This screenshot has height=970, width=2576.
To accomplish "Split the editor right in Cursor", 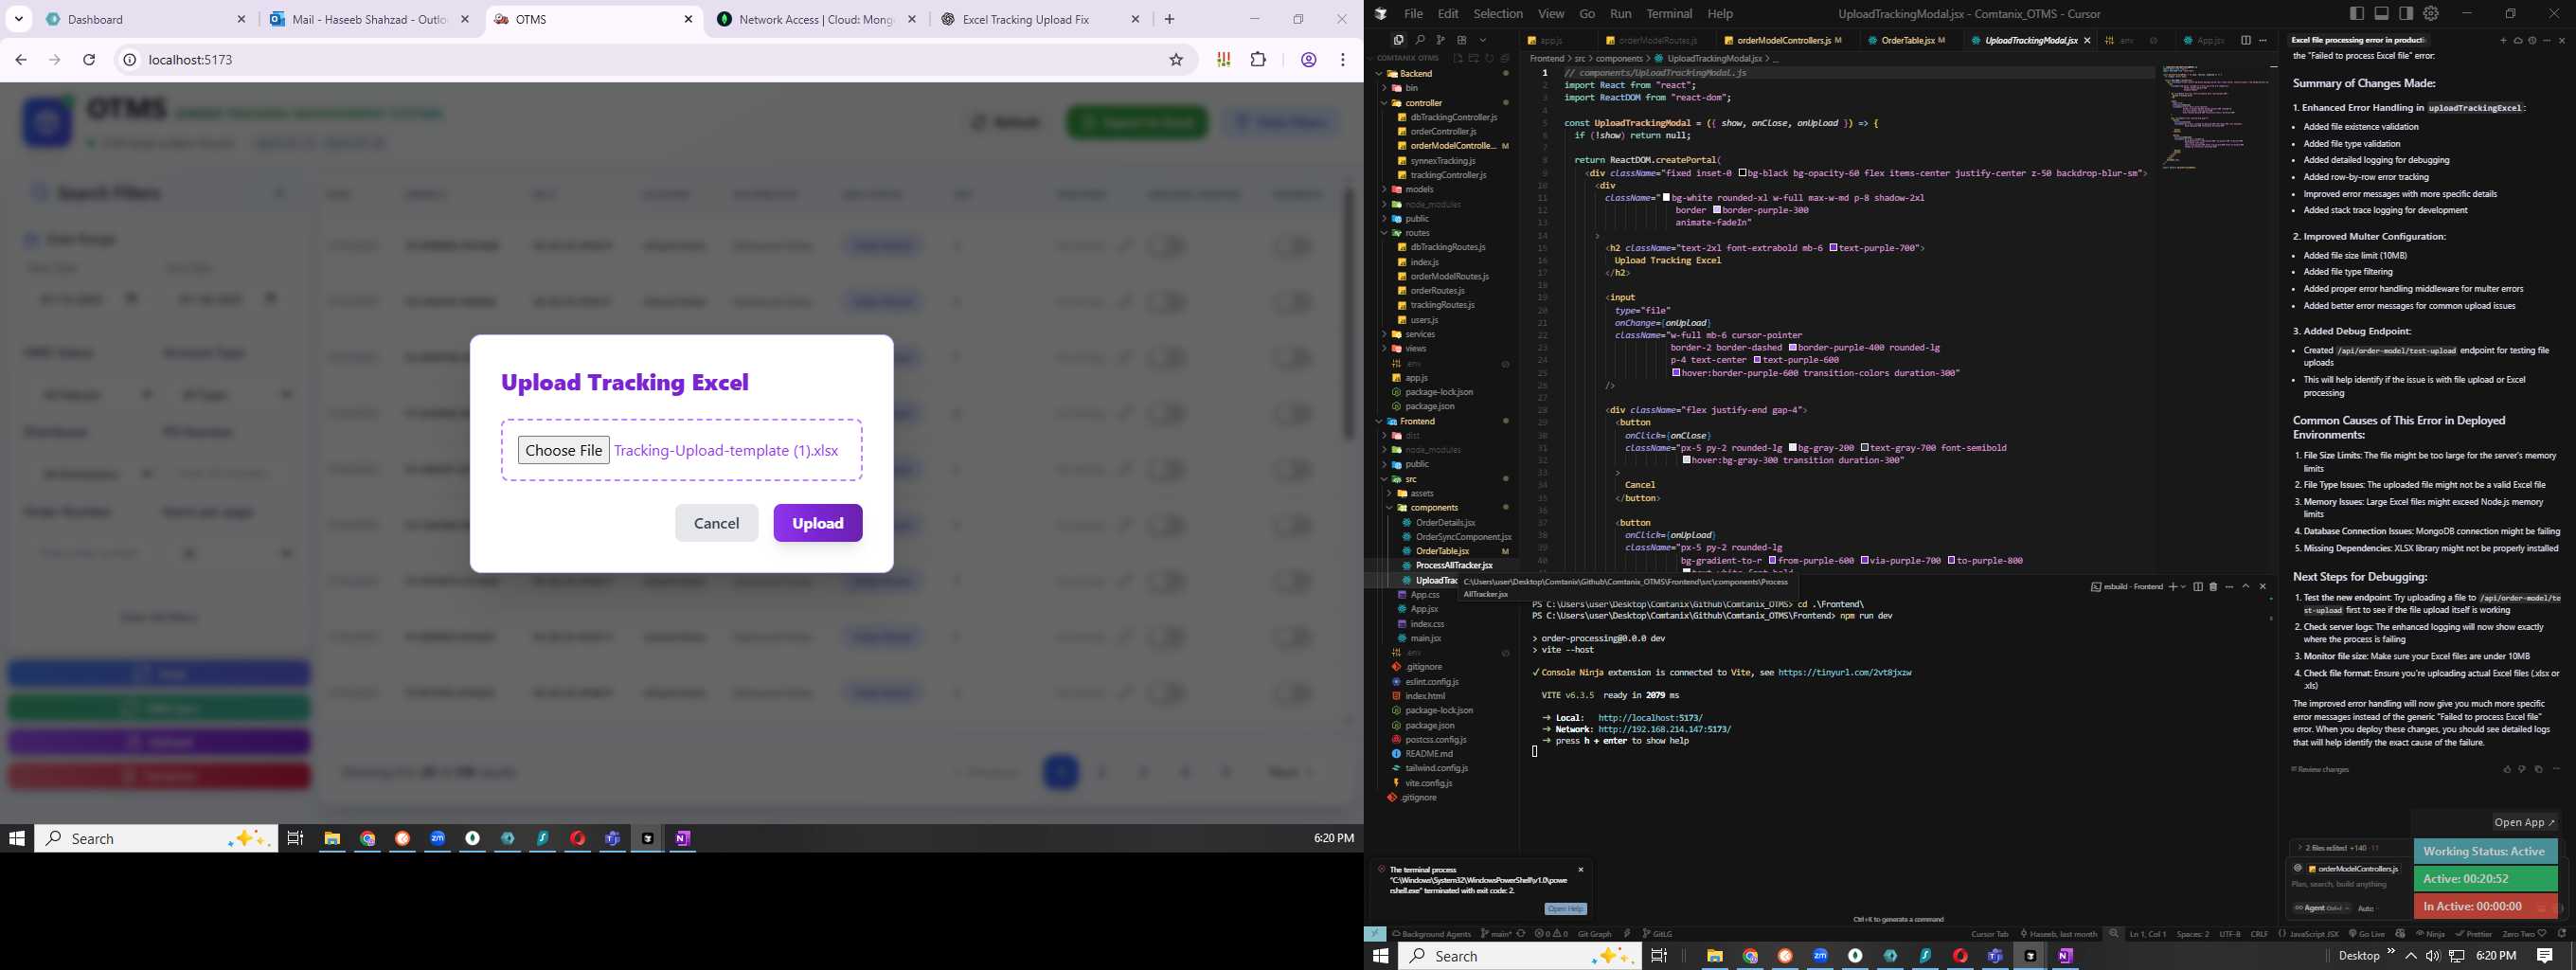I will coord(2246,40).
